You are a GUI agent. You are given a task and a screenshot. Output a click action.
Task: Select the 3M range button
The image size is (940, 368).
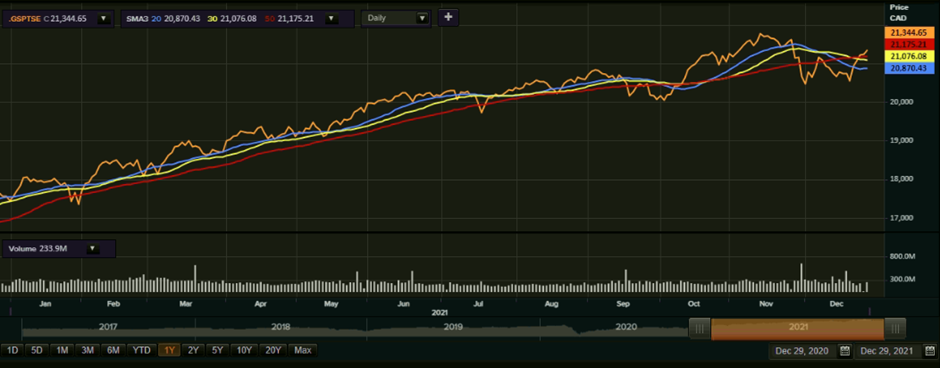[88, 350]
